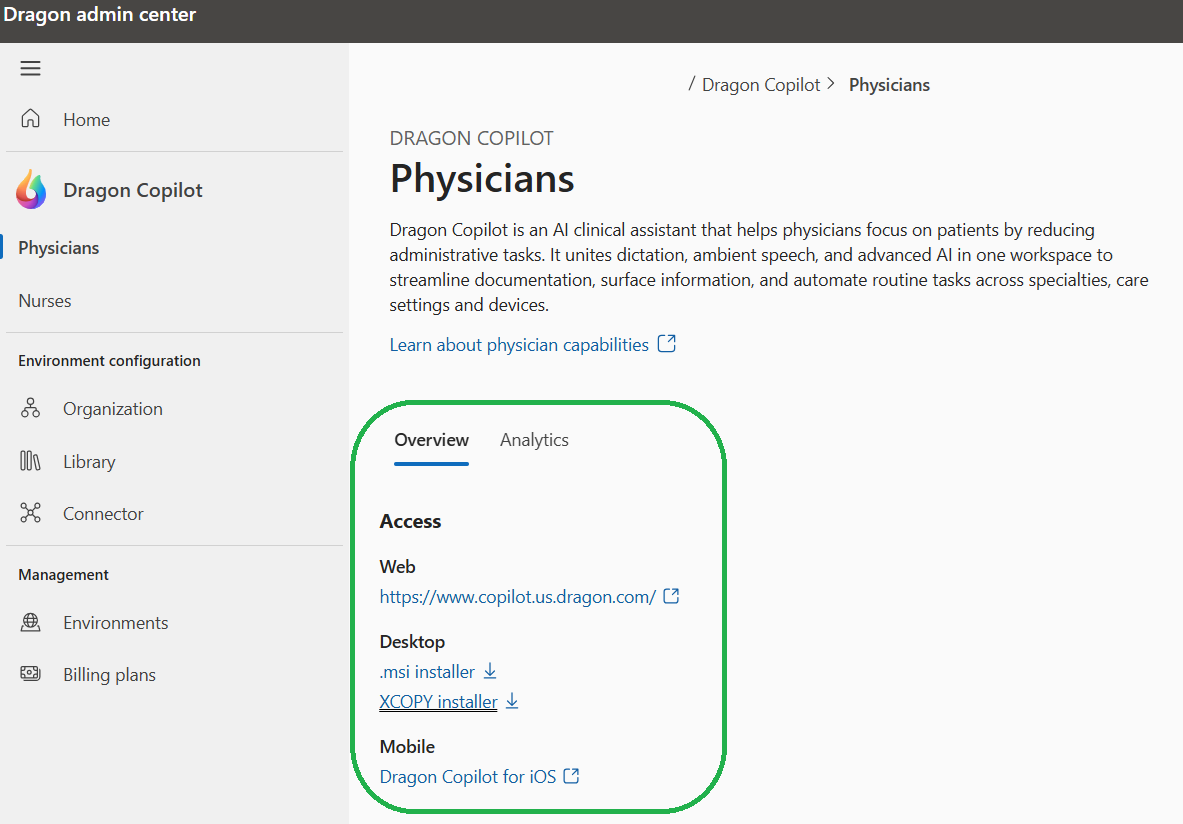Click the Home house icon
1183x824 pixels.
point(31,119)
